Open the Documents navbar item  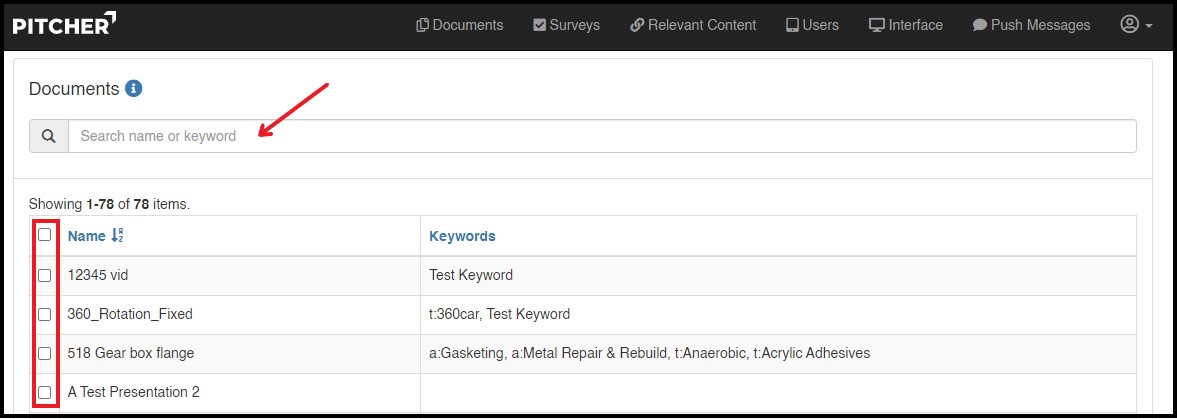click(x=459, y=25)
